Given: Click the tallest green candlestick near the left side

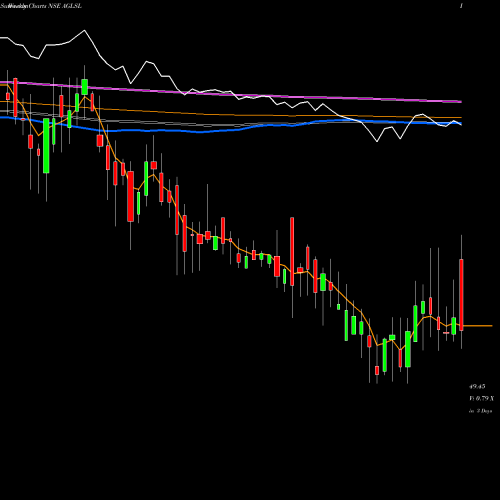Looking at the screenshot, I should point(46,145).
